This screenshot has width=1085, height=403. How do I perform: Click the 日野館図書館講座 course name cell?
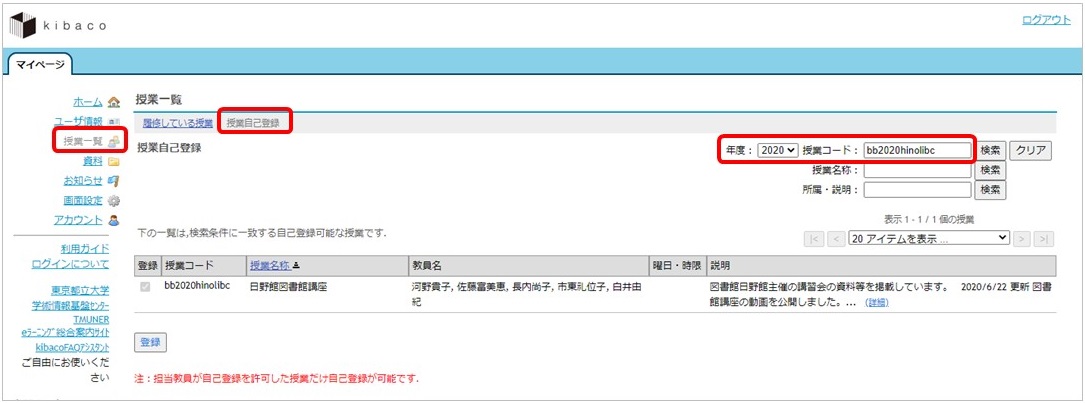288,285
